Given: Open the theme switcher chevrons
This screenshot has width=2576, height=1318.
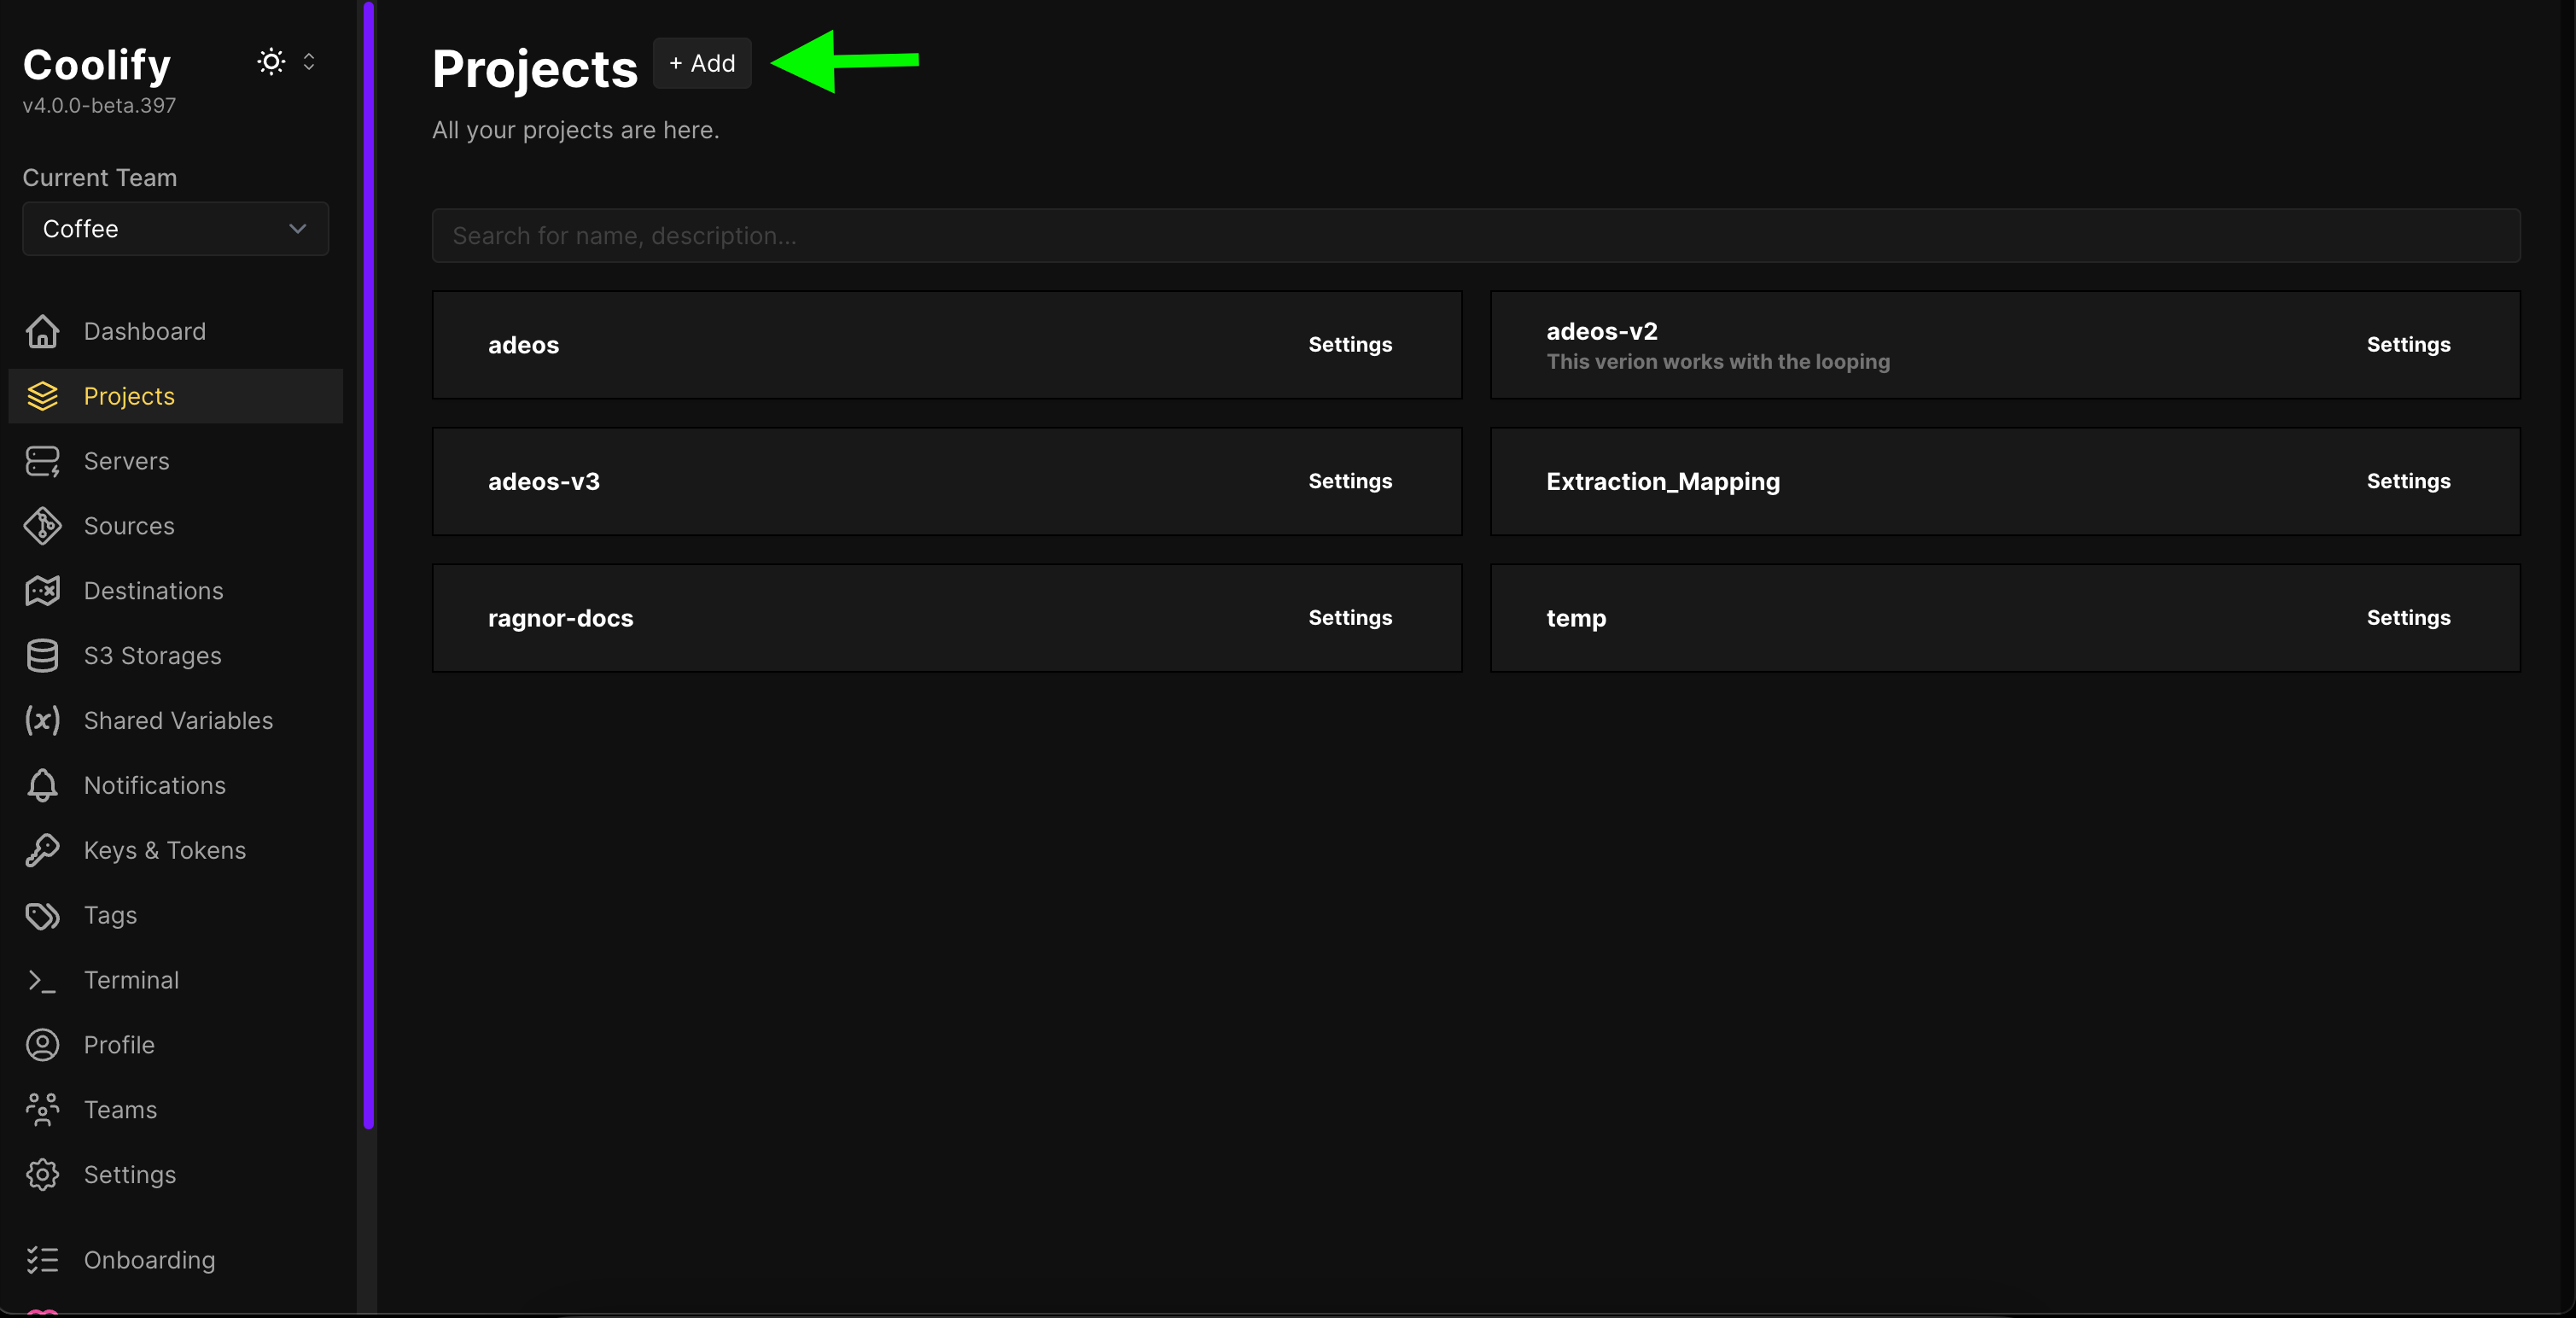Looking at the screenshot, I should pos(309,62).
